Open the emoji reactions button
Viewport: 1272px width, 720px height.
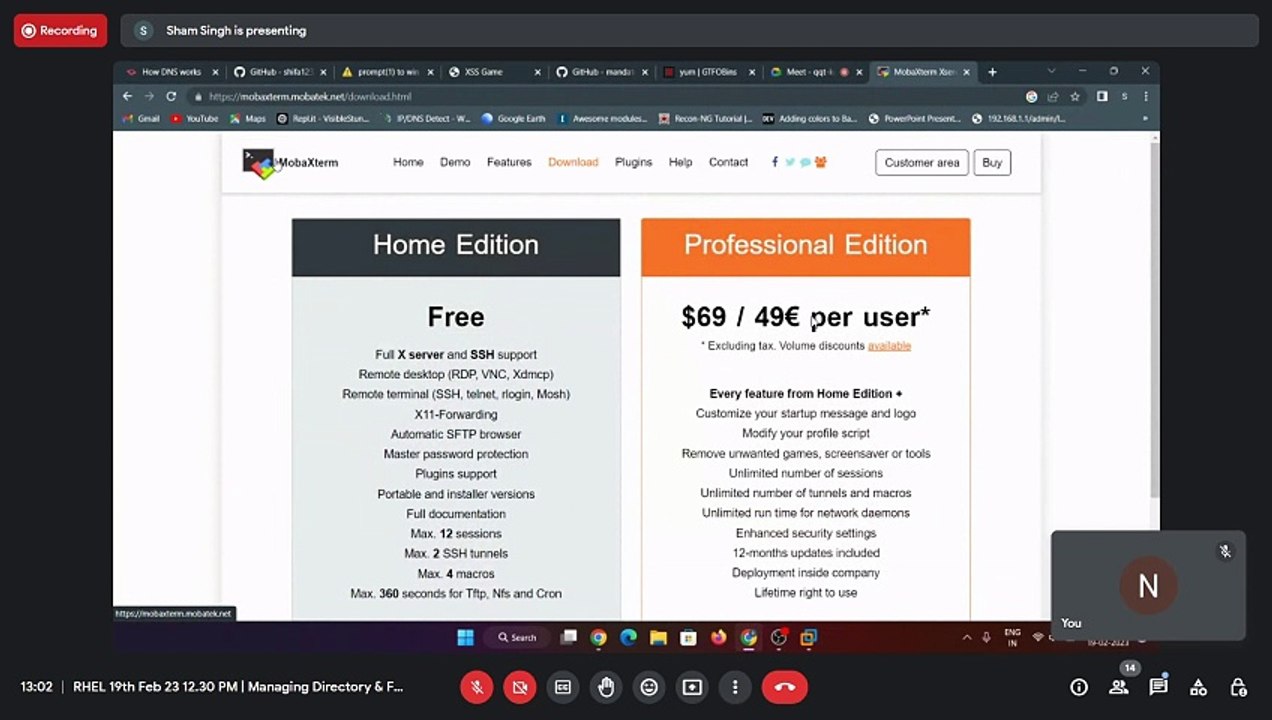tap(649, 687)
